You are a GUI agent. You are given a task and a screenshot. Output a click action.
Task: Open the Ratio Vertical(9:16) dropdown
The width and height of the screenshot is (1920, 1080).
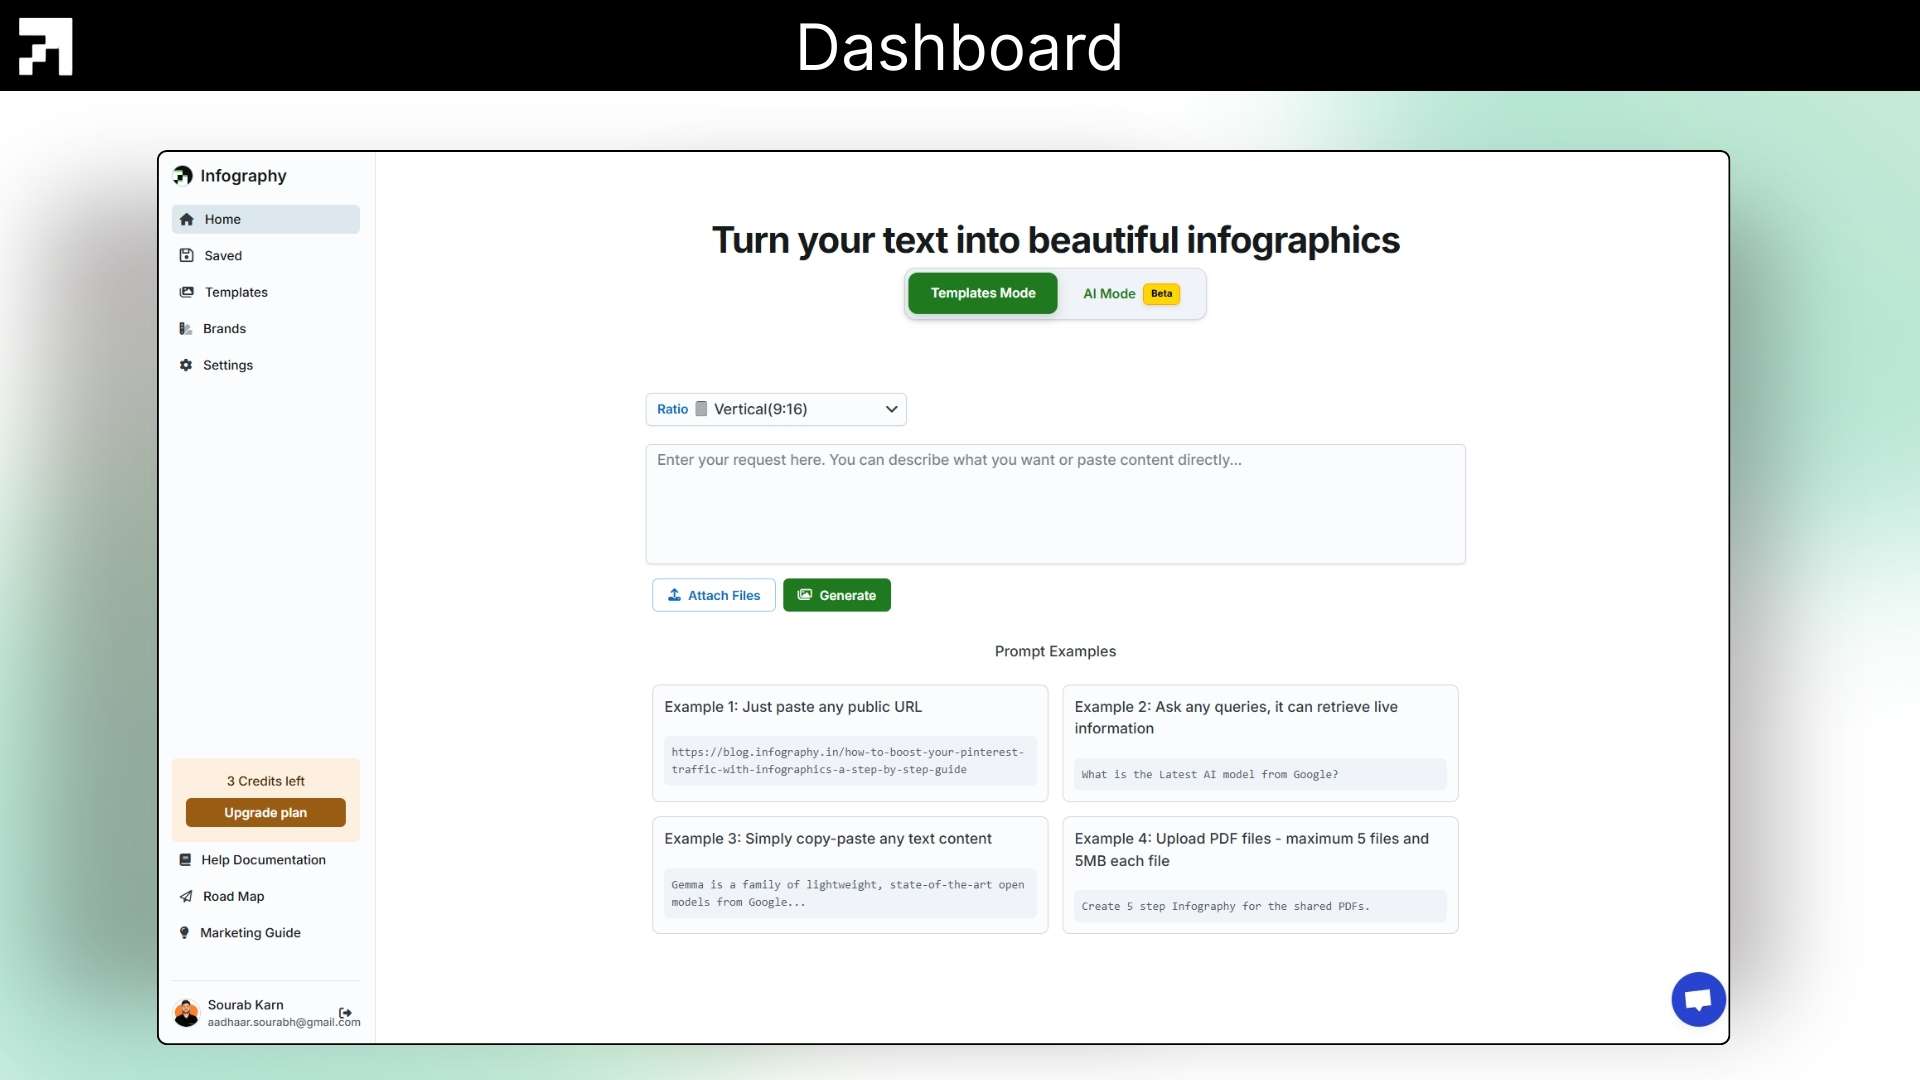click(775, 410)
